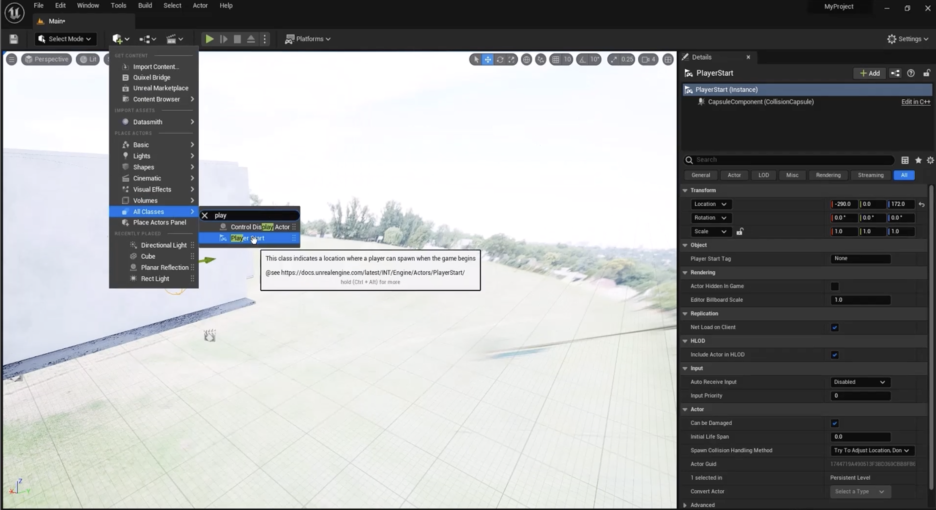Click the Details search field
The image size is (936, 510).
(789, 160)
